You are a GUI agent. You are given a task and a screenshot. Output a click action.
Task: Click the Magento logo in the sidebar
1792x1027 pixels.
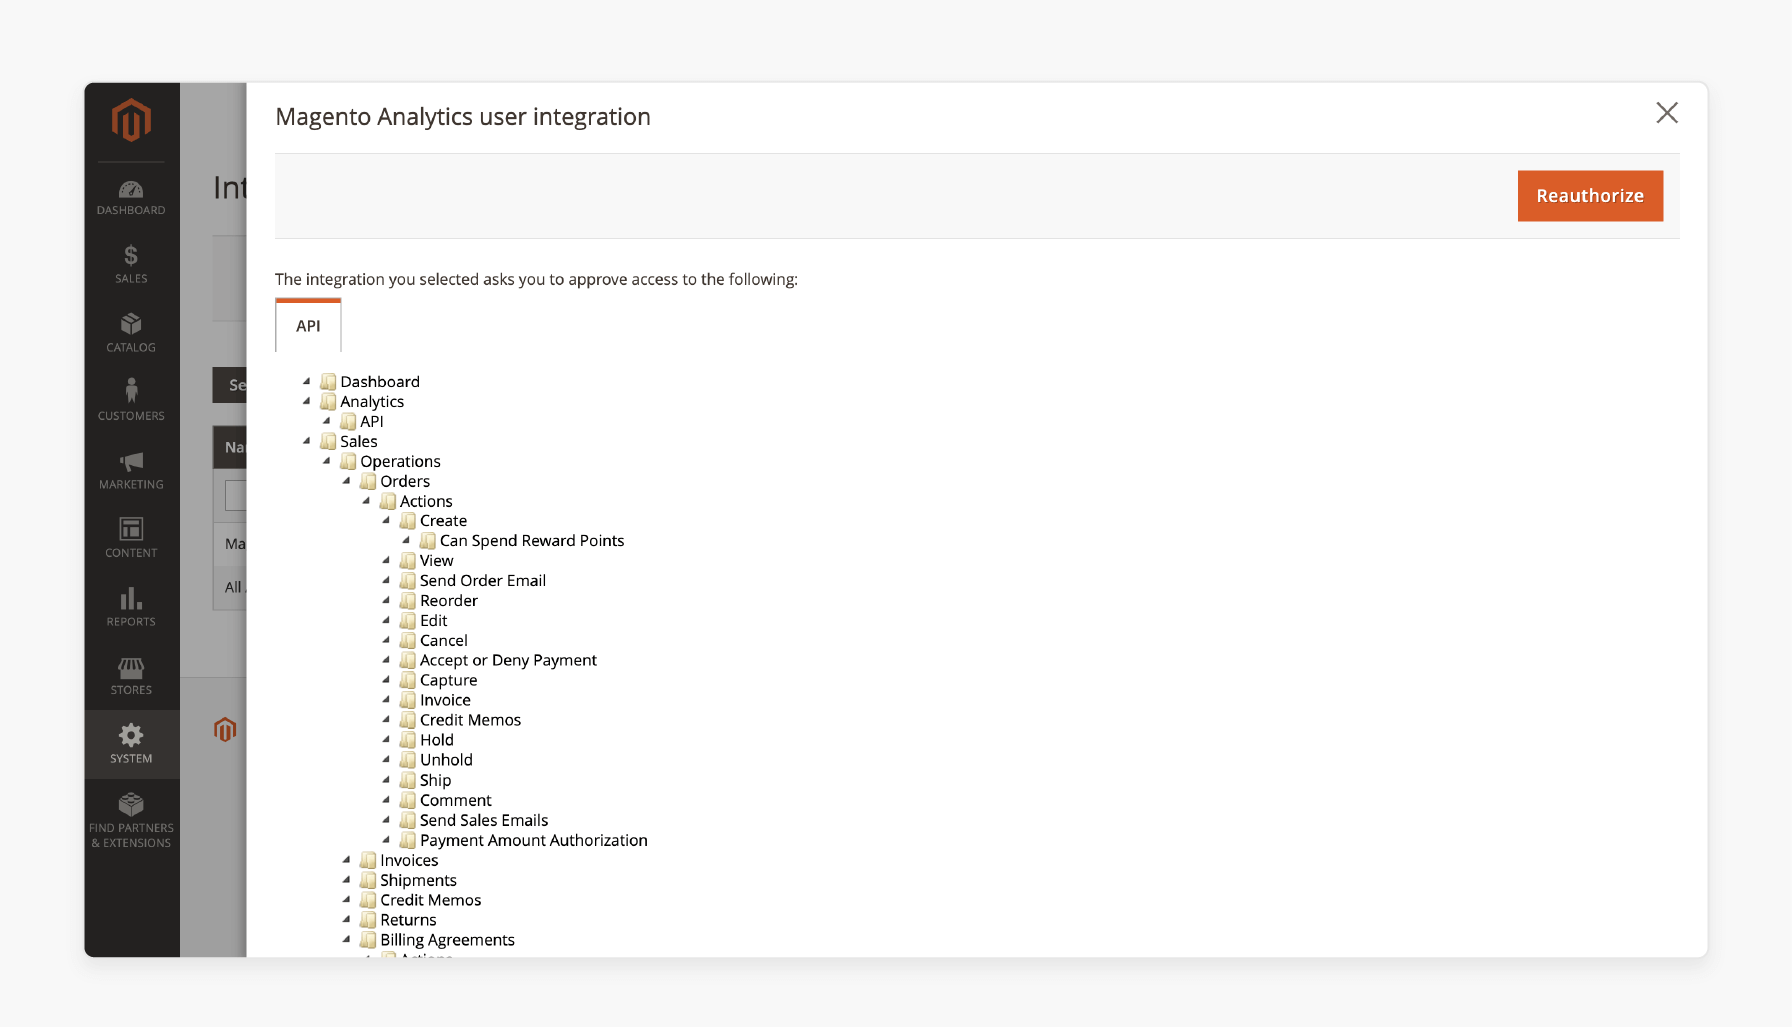point(131,120)
